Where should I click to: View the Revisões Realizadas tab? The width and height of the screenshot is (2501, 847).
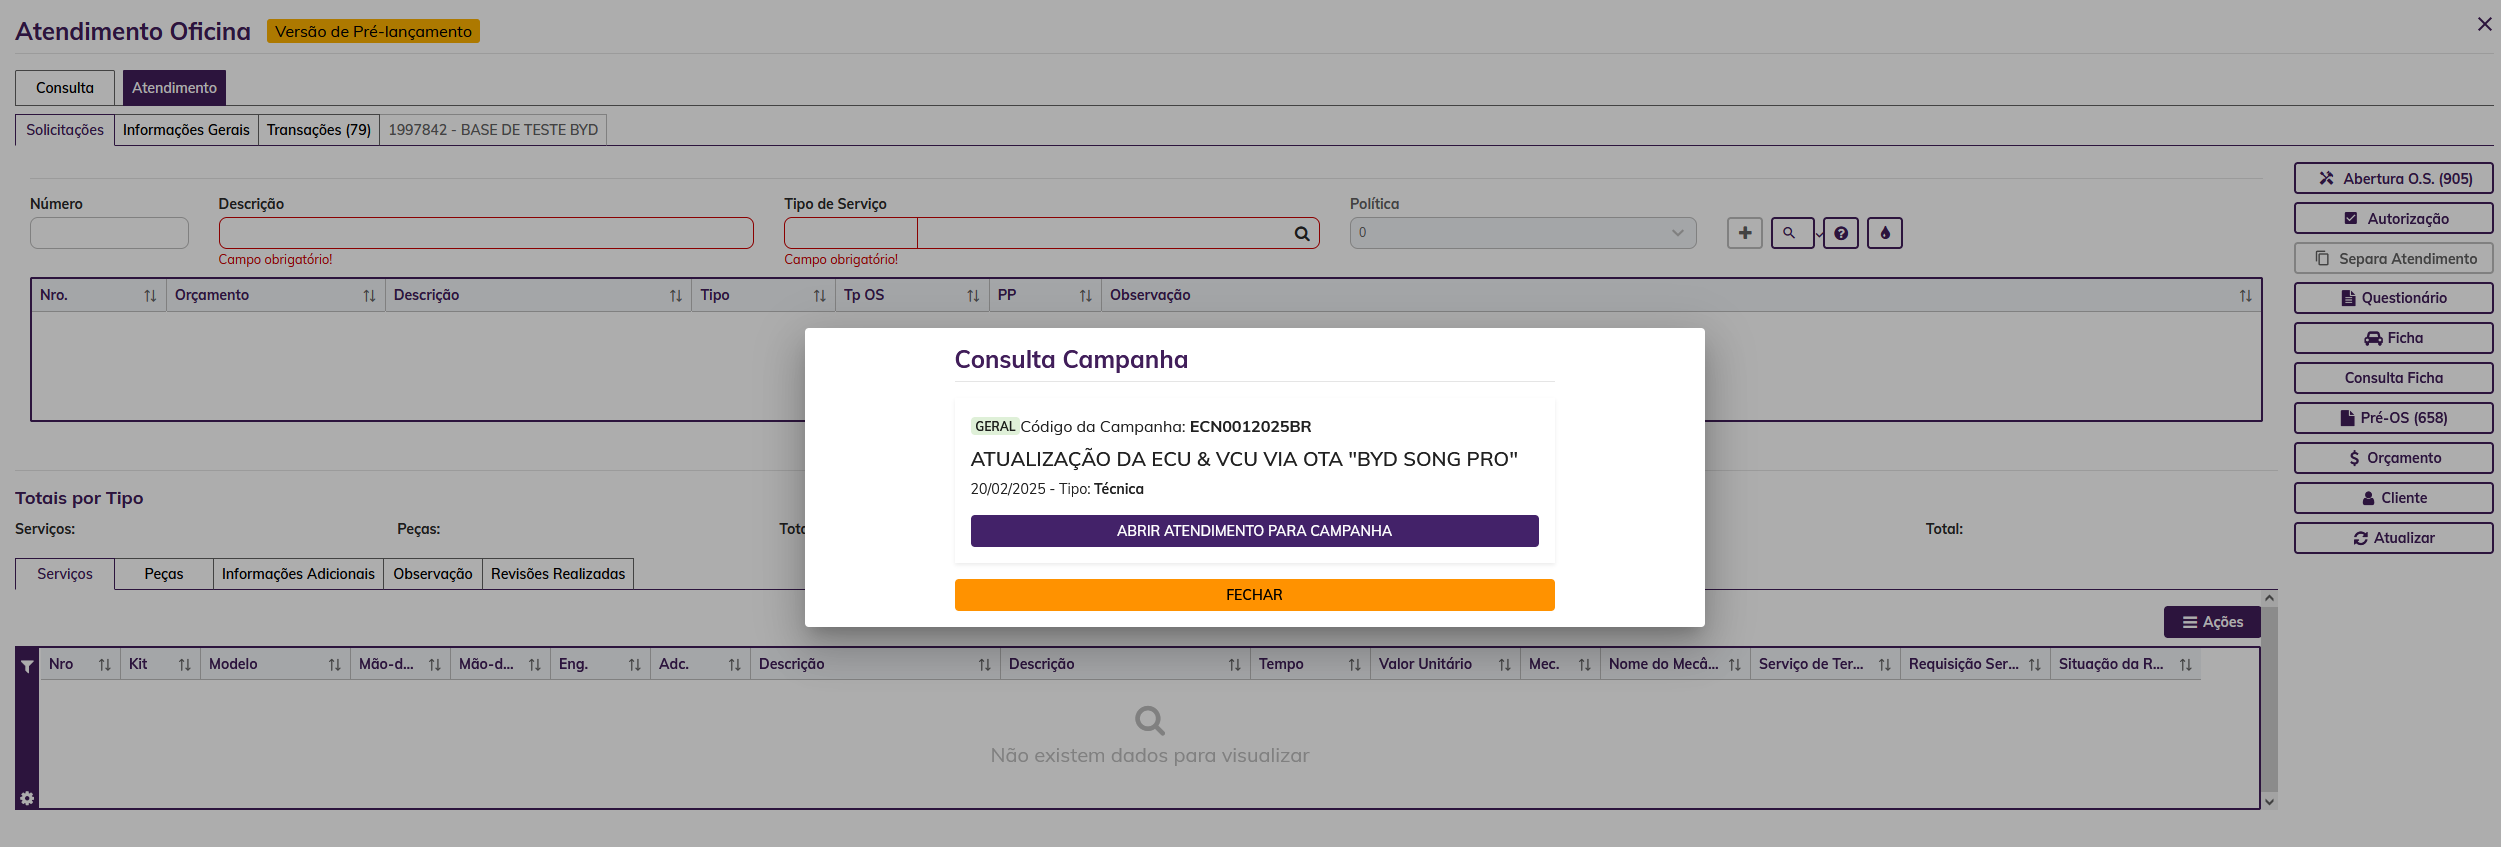(558, 574)
